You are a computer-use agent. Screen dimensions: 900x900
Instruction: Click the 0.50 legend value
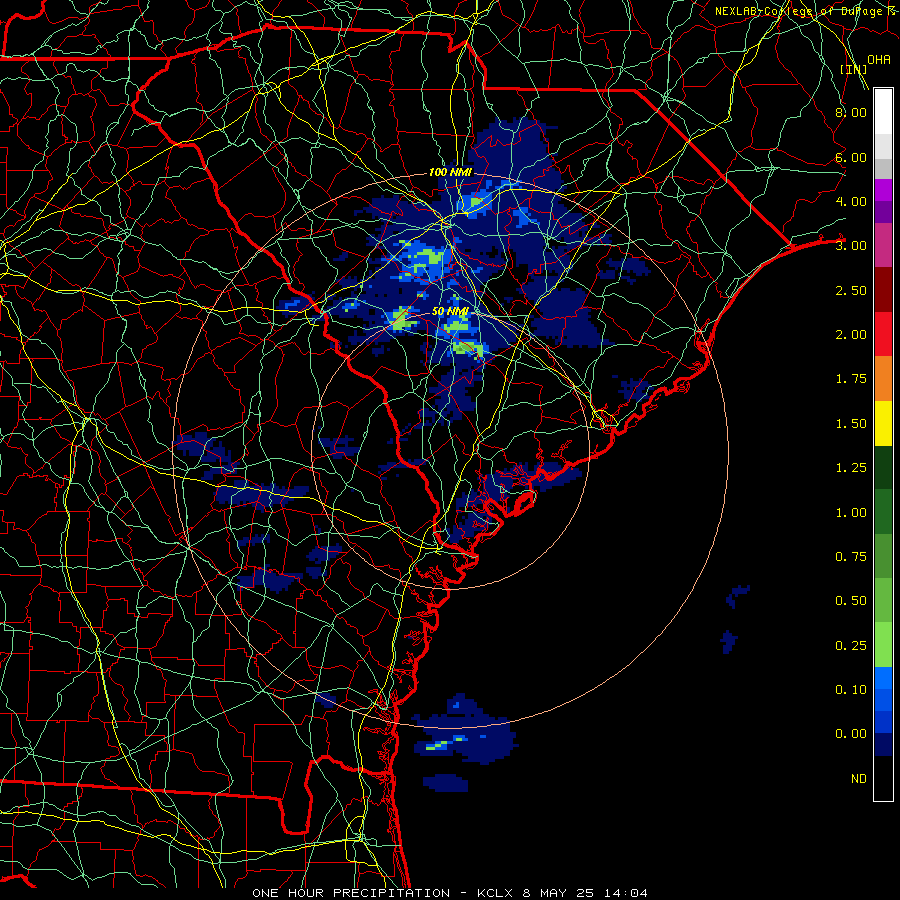[851, 601]
